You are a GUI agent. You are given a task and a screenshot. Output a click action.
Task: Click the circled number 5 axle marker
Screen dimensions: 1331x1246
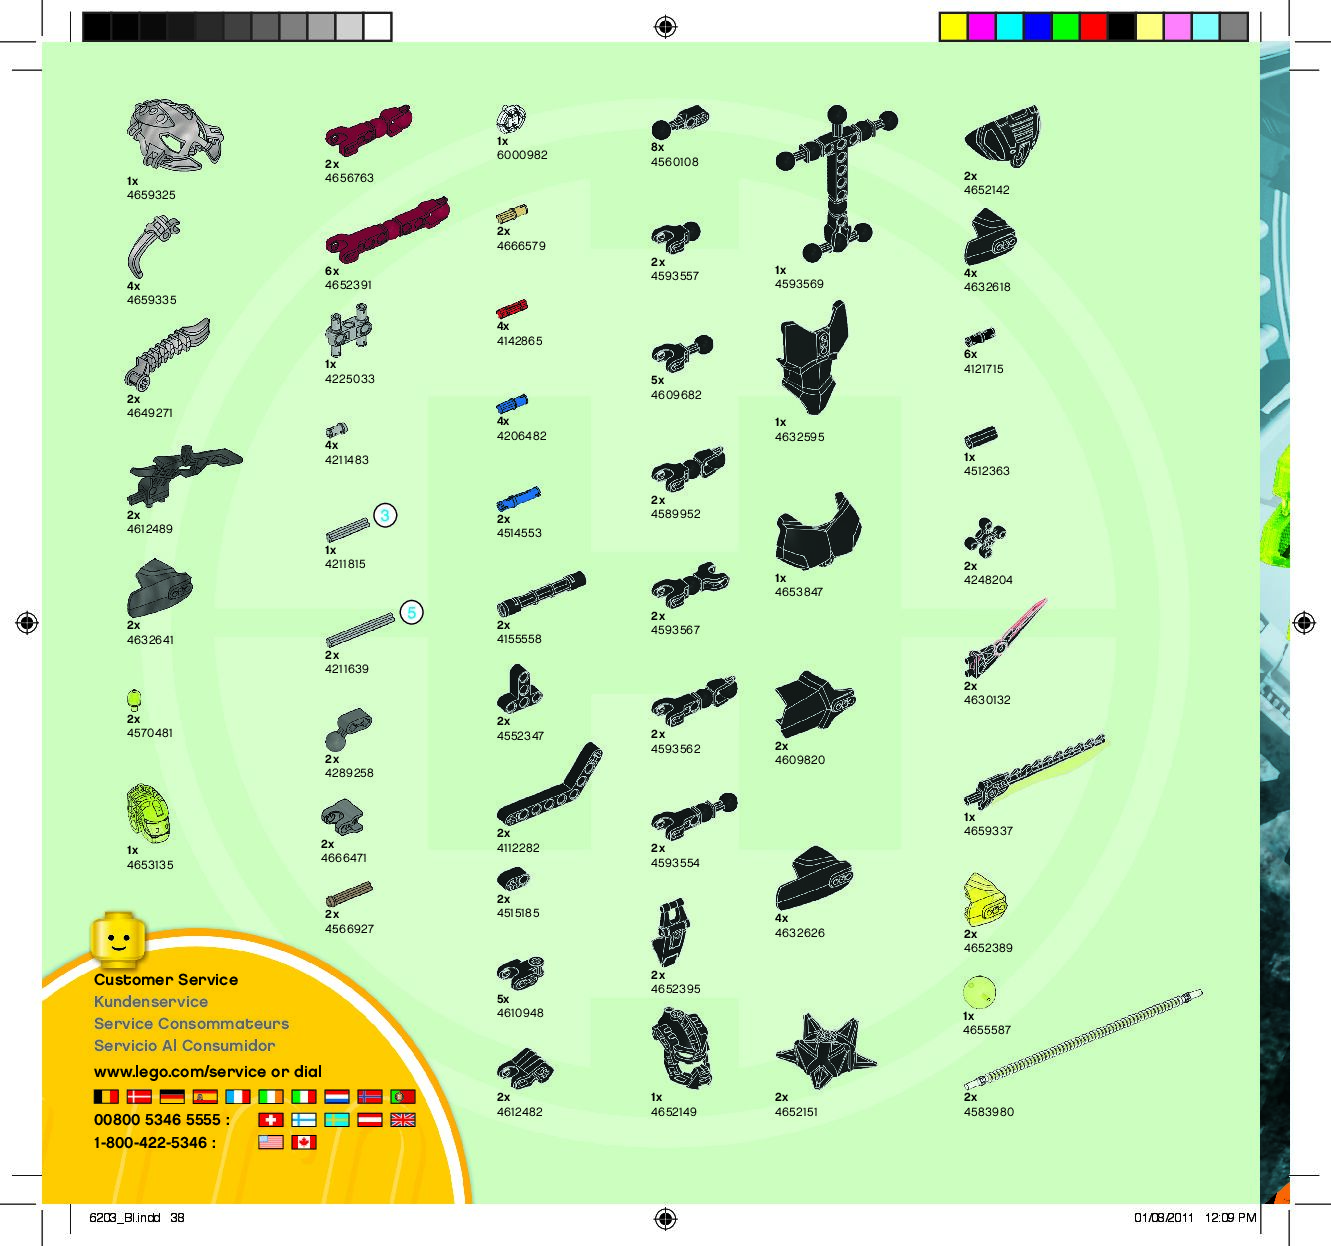[x=411, y=613]
